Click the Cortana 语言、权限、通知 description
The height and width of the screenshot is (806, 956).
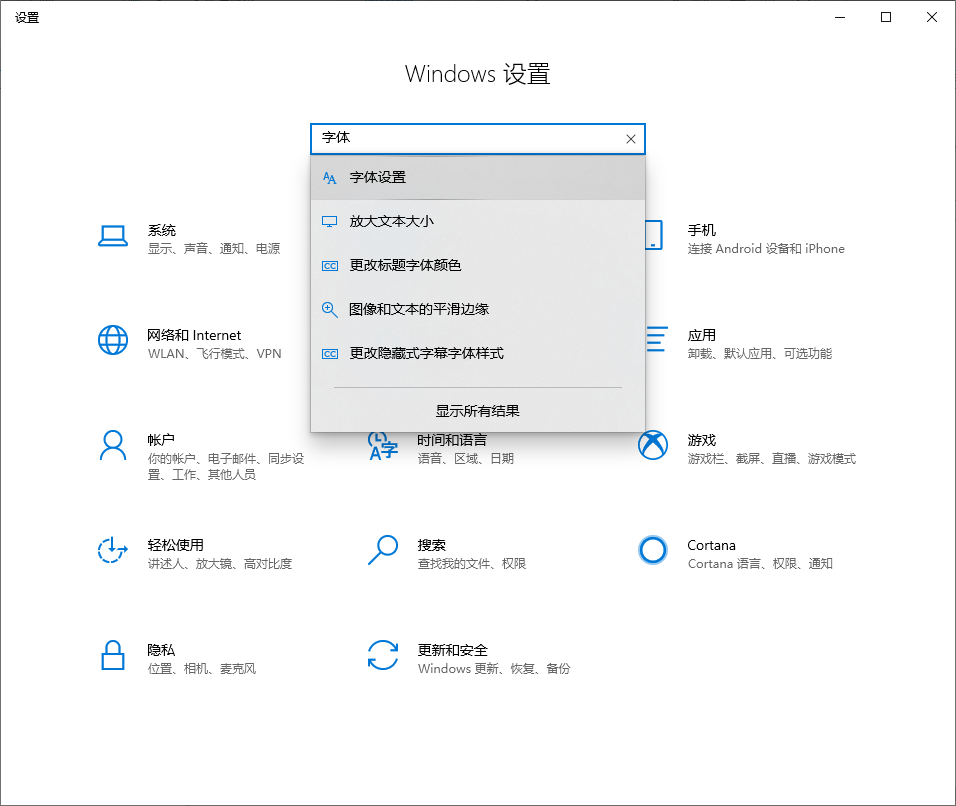(x=760, y=564)
